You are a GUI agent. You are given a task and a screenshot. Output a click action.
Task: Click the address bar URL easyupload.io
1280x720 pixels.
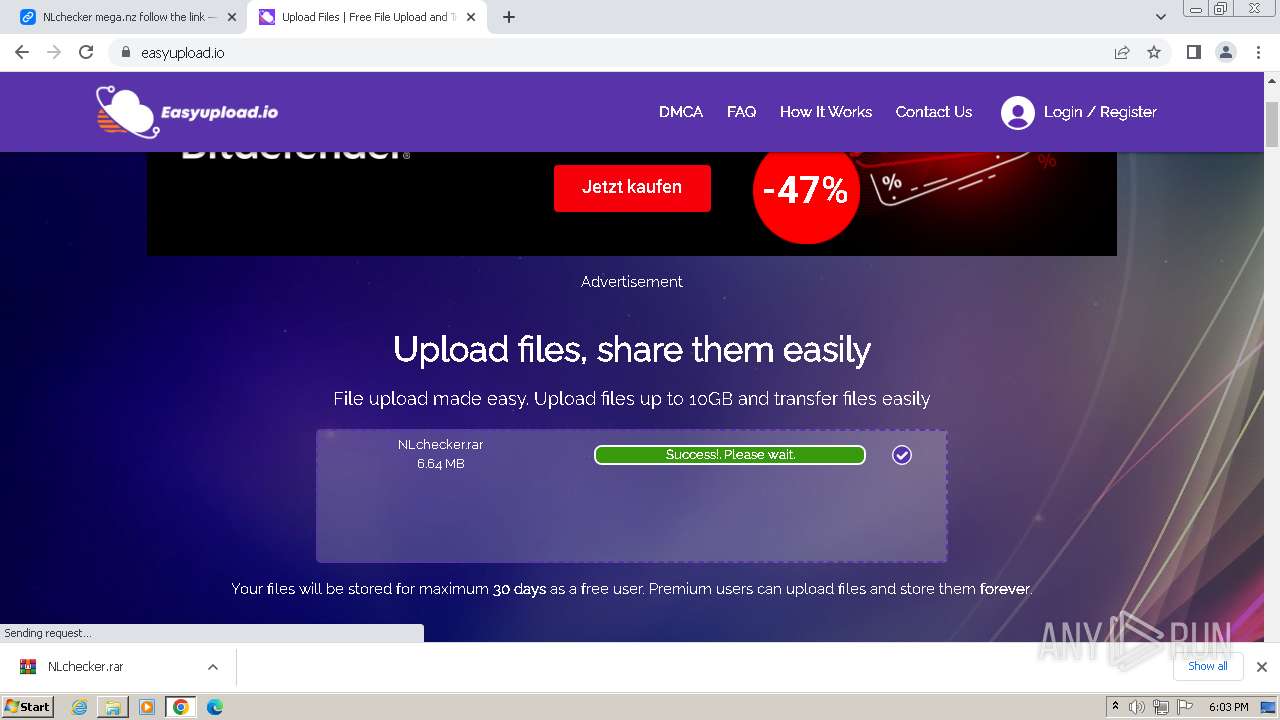coord(183,53)
